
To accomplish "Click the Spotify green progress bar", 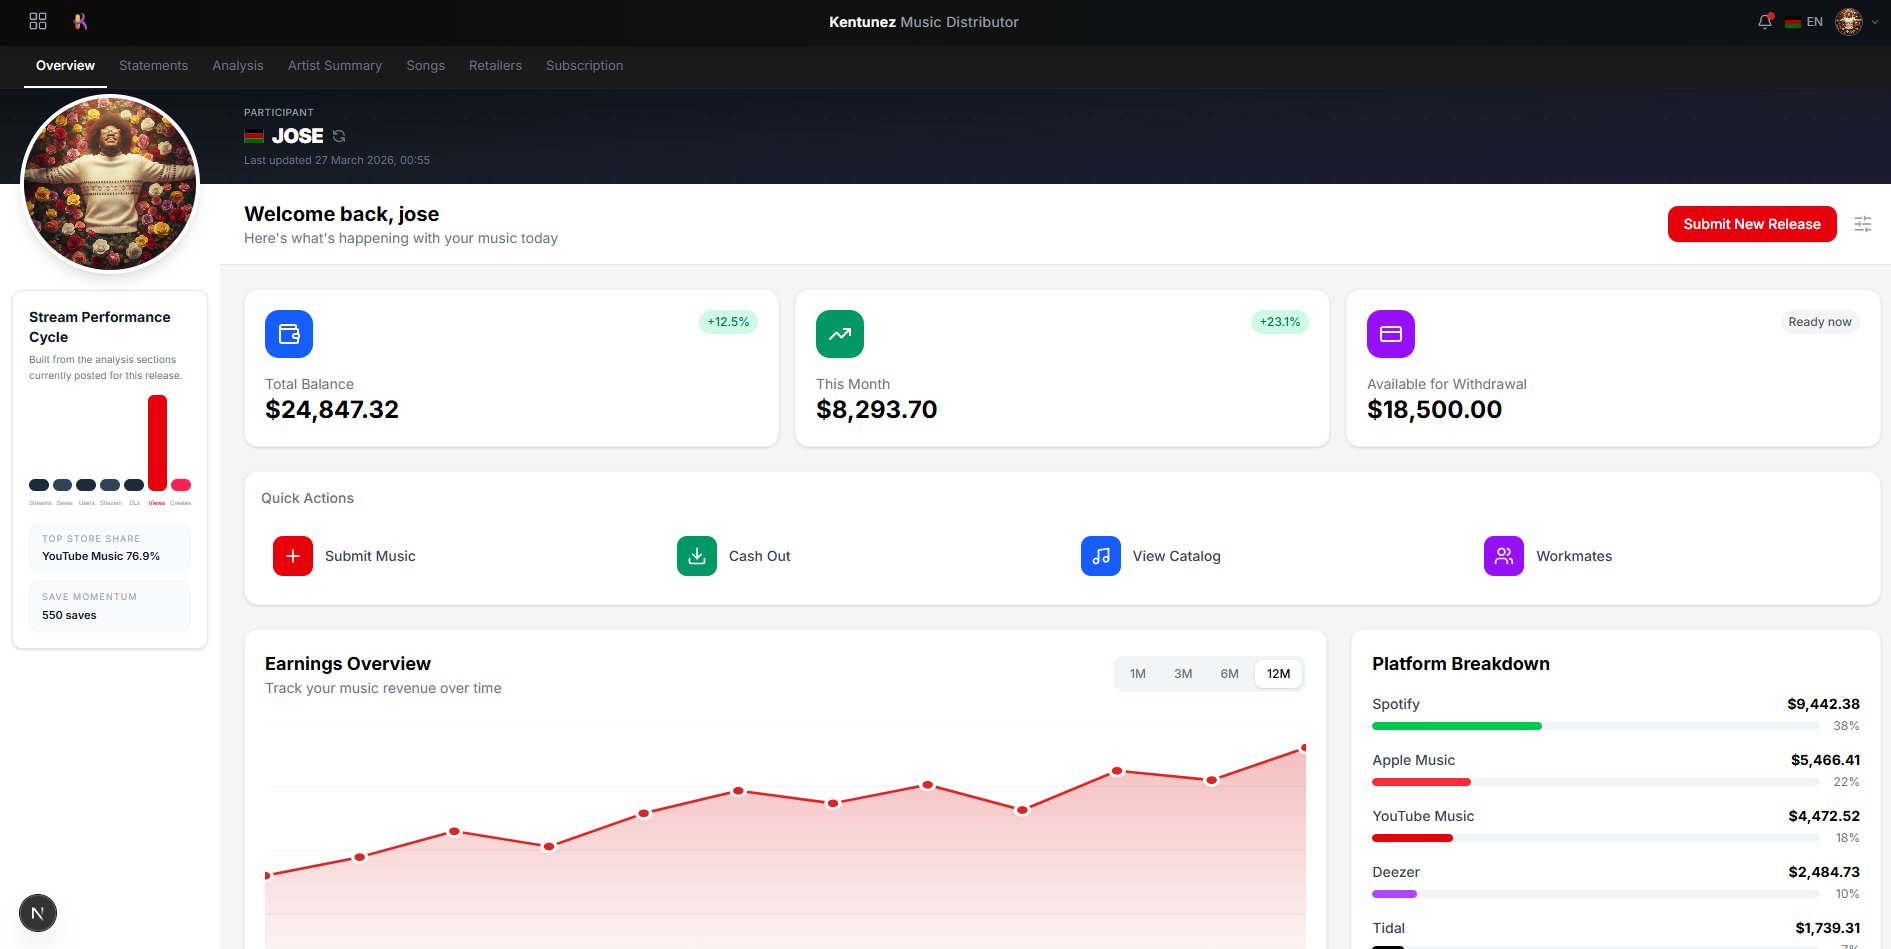I will 1456,726.
